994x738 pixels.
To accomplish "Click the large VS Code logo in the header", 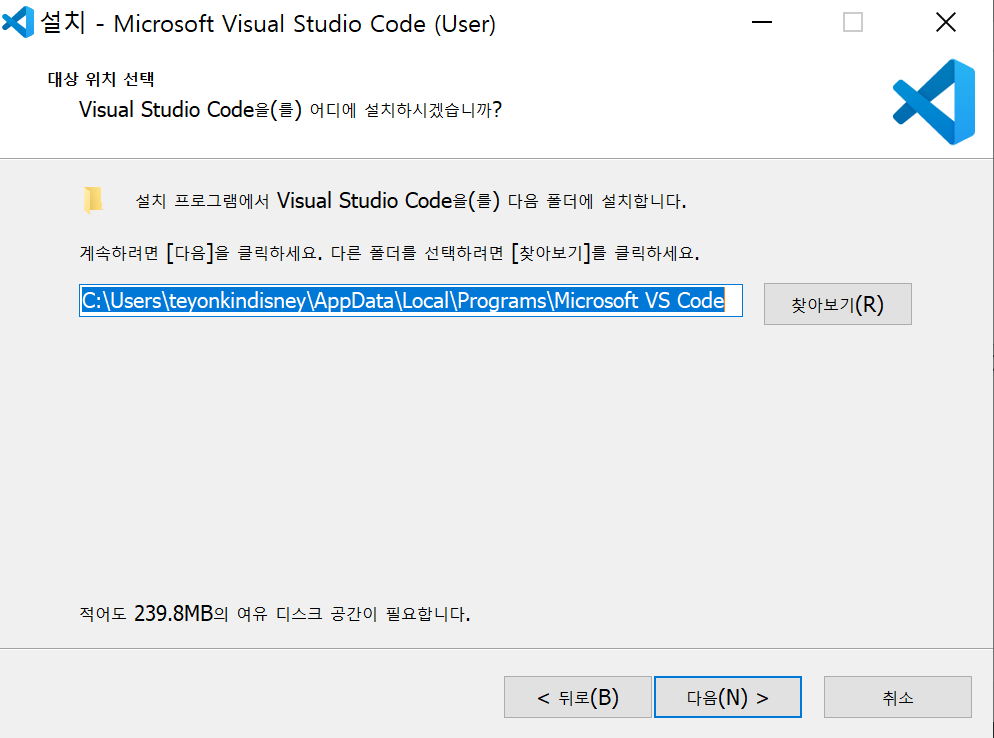I will [934, 102].
